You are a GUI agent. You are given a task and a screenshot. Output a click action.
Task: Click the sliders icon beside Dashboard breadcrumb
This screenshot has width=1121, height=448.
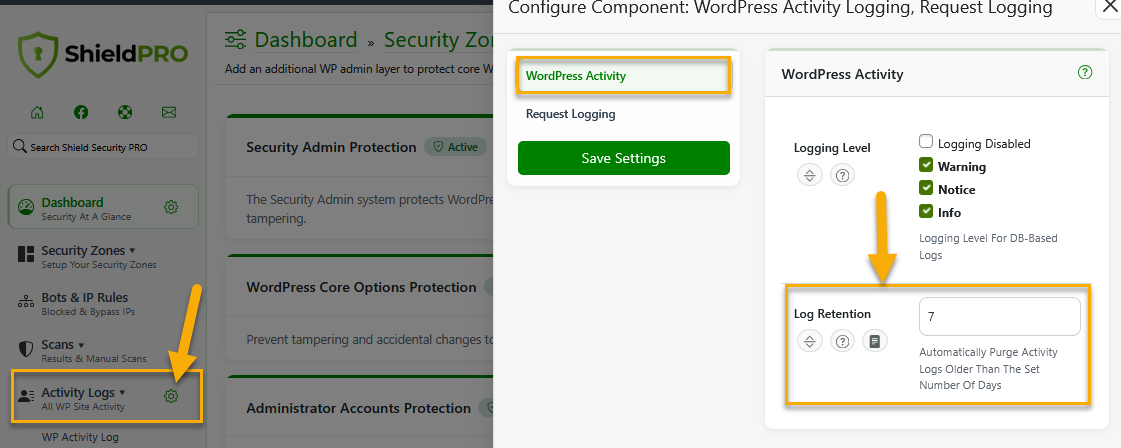point(235,40)
